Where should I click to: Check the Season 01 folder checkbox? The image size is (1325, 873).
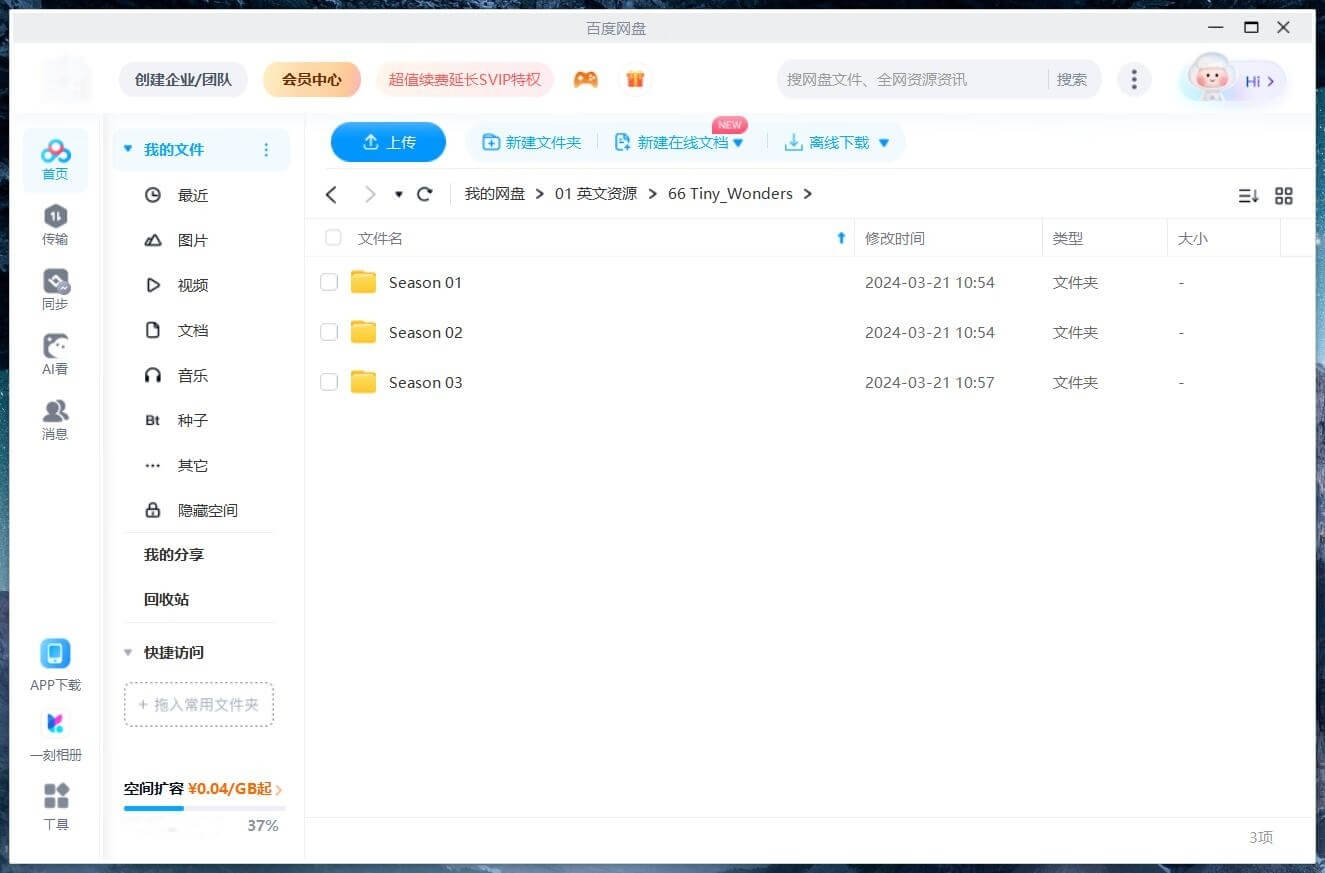tap(329, 283)
